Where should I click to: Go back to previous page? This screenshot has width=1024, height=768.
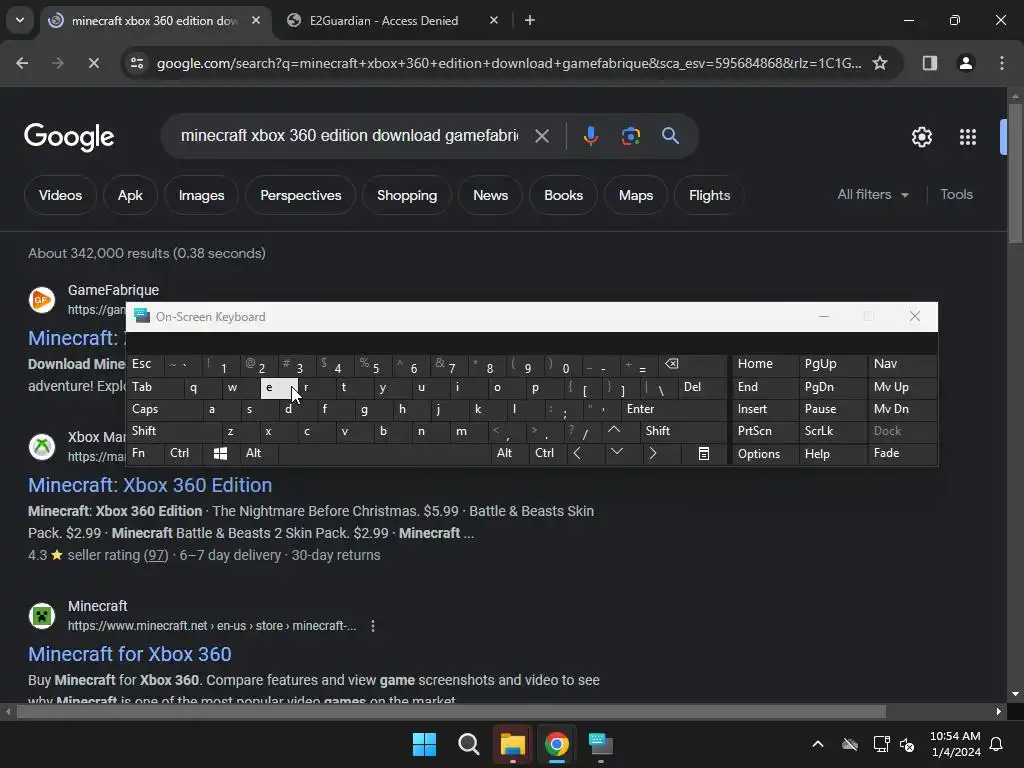tap(22, 63)
